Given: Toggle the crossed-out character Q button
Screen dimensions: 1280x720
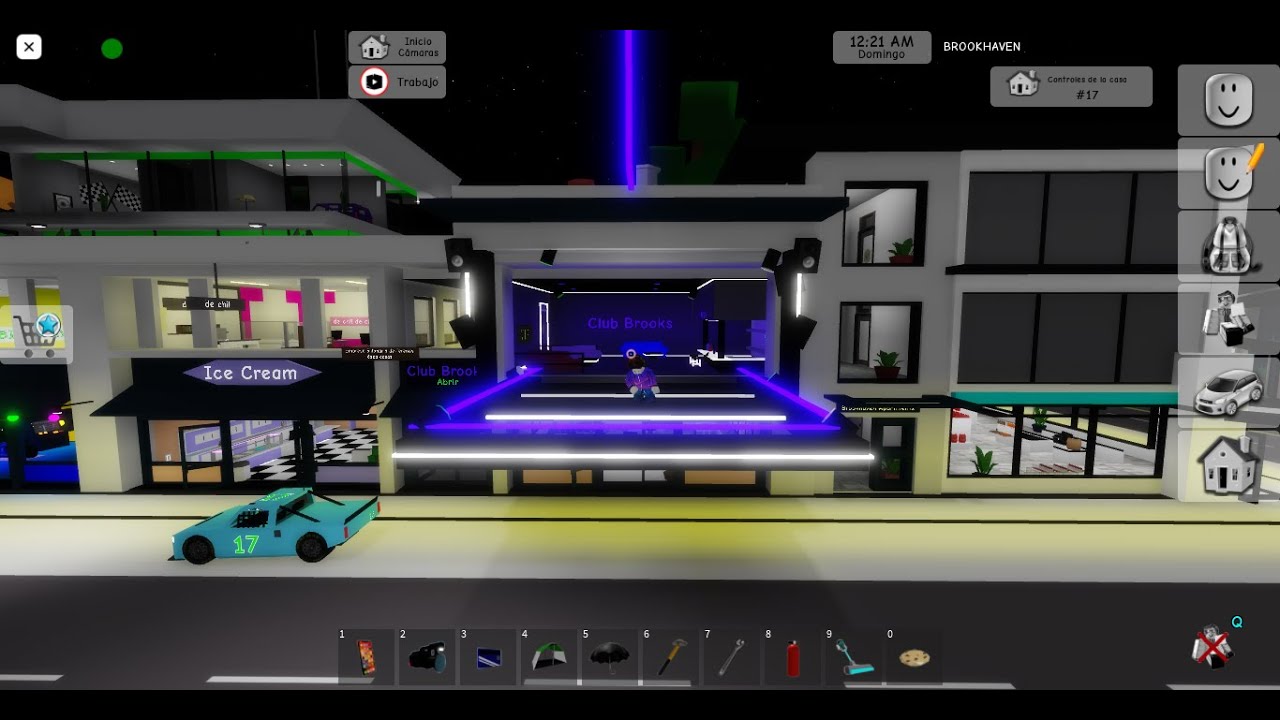Looking at the screenshot, I should click(x=1214, y=646).
